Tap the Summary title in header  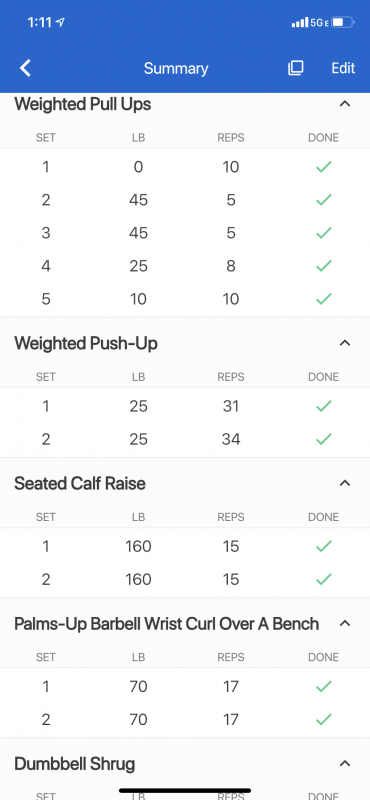pyautogui.click(x=176, y=68)
